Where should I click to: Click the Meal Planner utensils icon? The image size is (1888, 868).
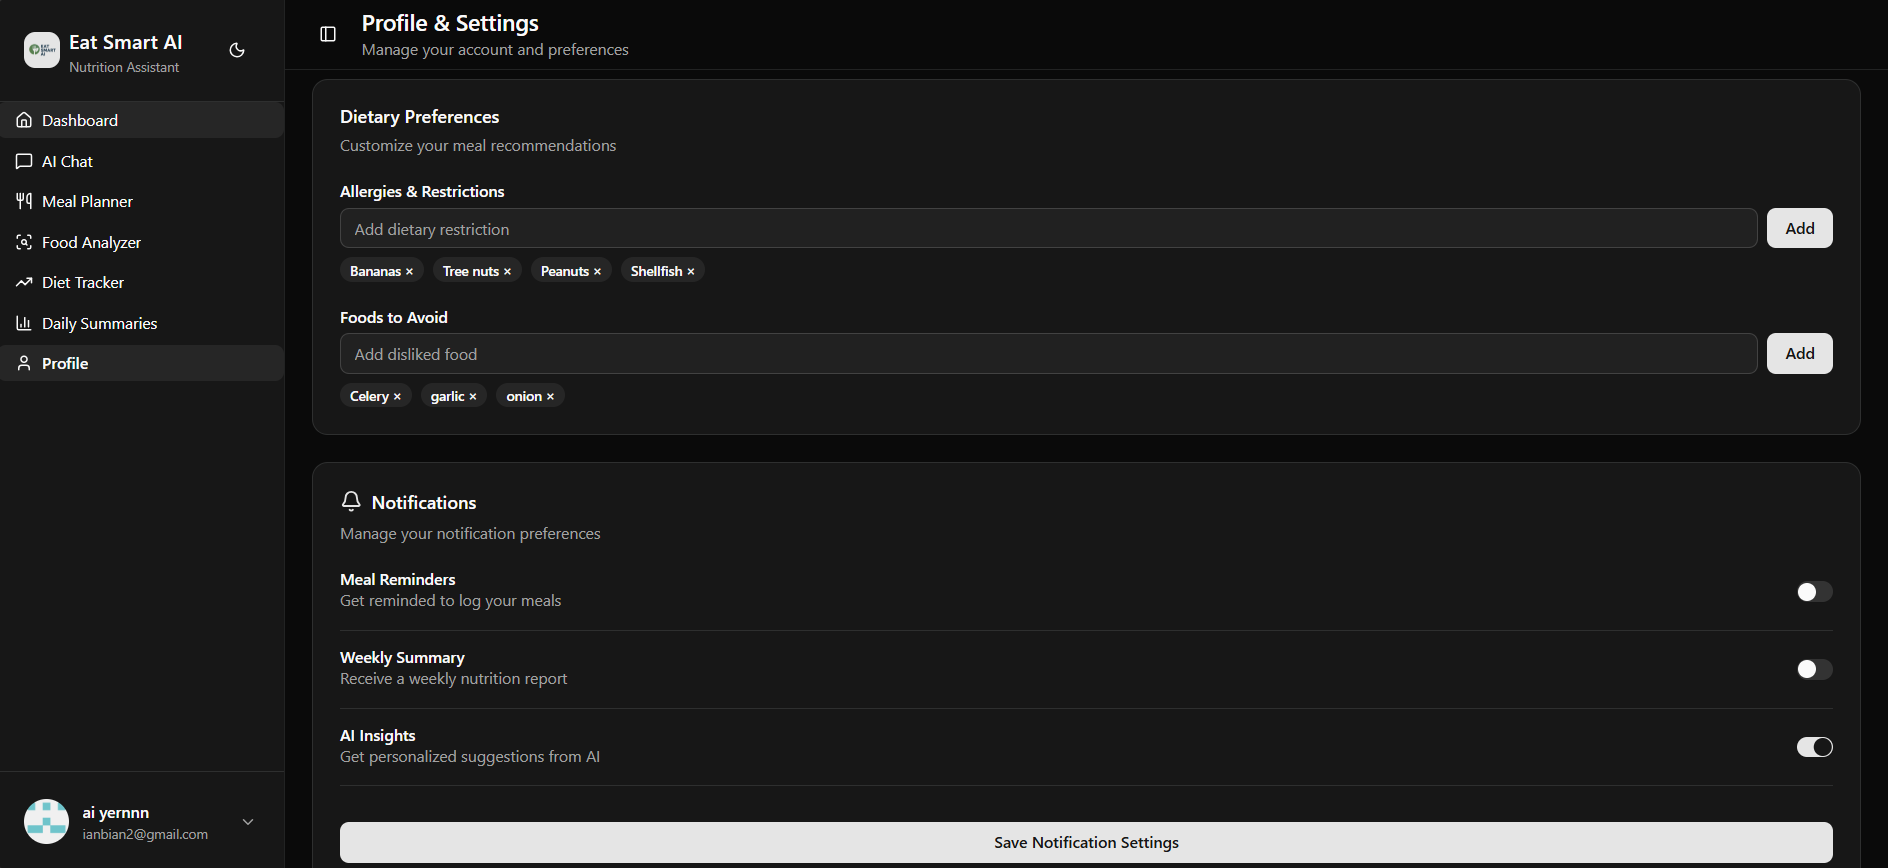(24, 201)
